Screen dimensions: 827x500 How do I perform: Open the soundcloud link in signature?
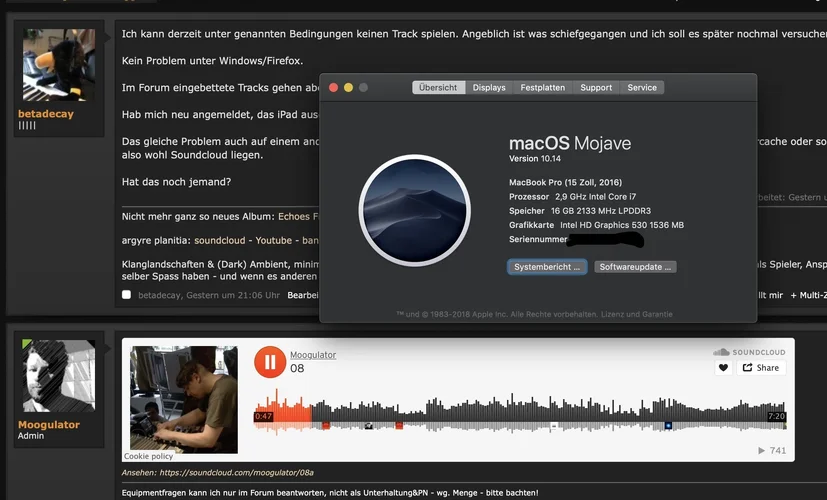point(219,241)
